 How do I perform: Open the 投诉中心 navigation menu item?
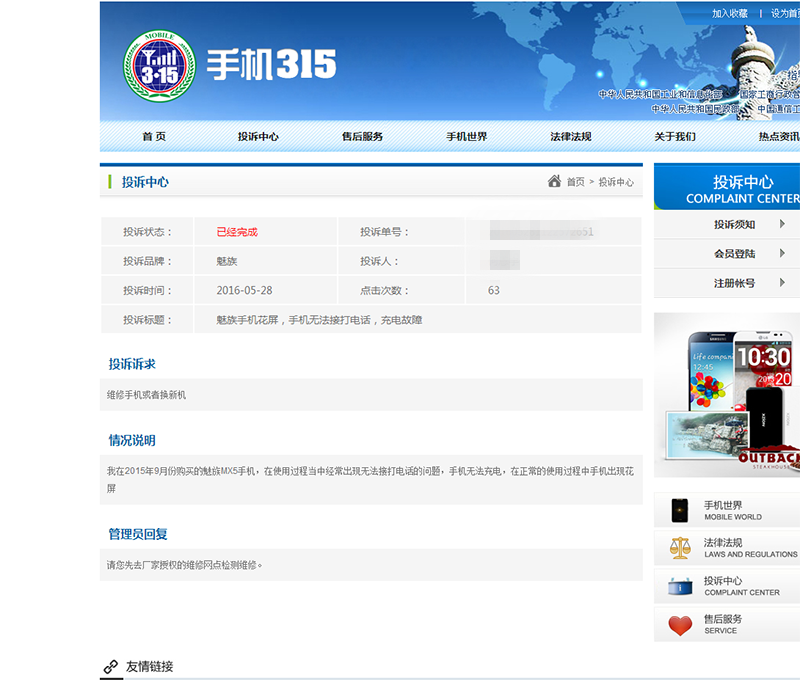tap(258, 136)
